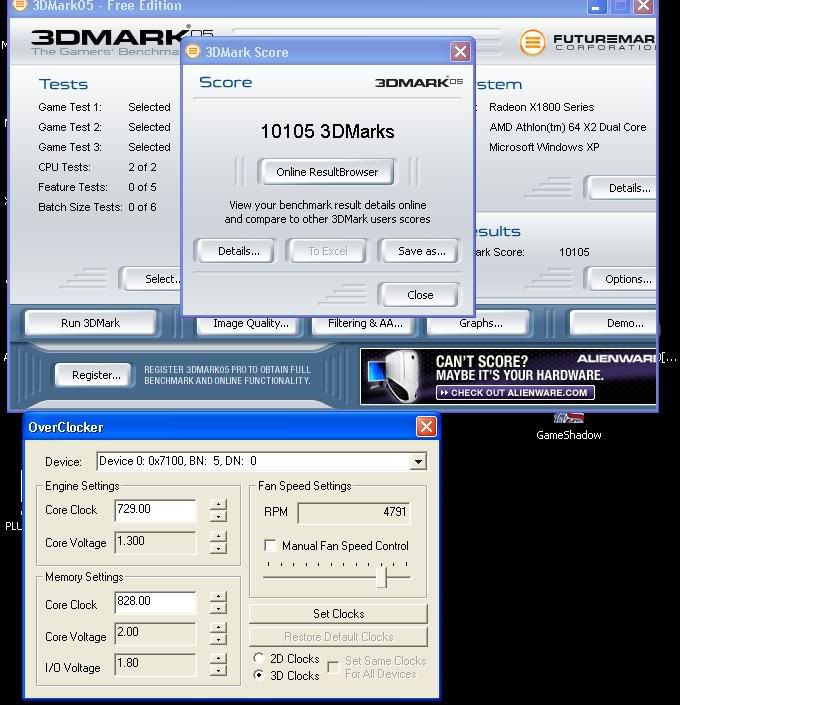Decrease Engine Core Clock with down arrow
The image size is (840, 705).
(x=218, y=516)
